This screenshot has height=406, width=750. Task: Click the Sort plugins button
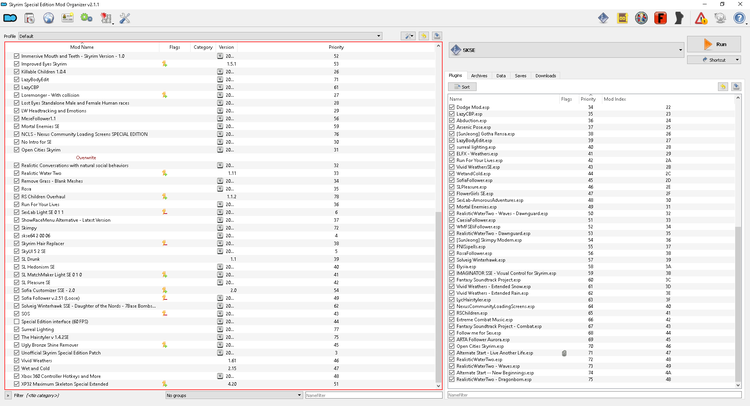tap(463, 87)
